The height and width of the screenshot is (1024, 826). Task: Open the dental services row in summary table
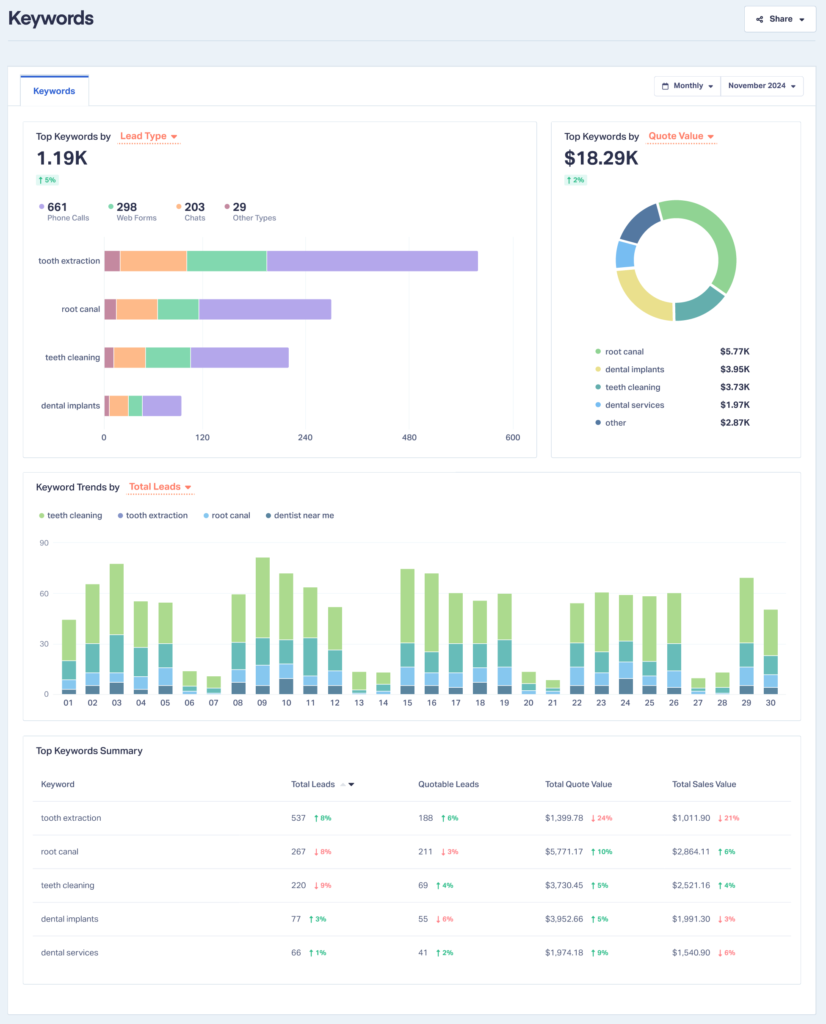tap(412, 953)
